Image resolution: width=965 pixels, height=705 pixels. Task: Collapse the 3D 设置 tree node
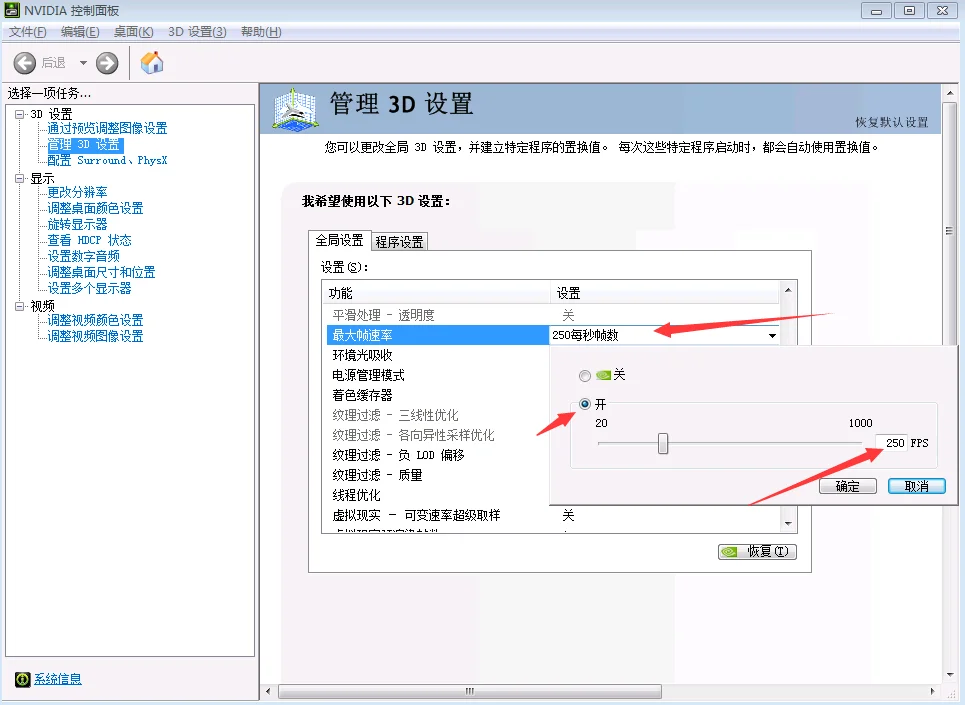click(x=20, y=114)
